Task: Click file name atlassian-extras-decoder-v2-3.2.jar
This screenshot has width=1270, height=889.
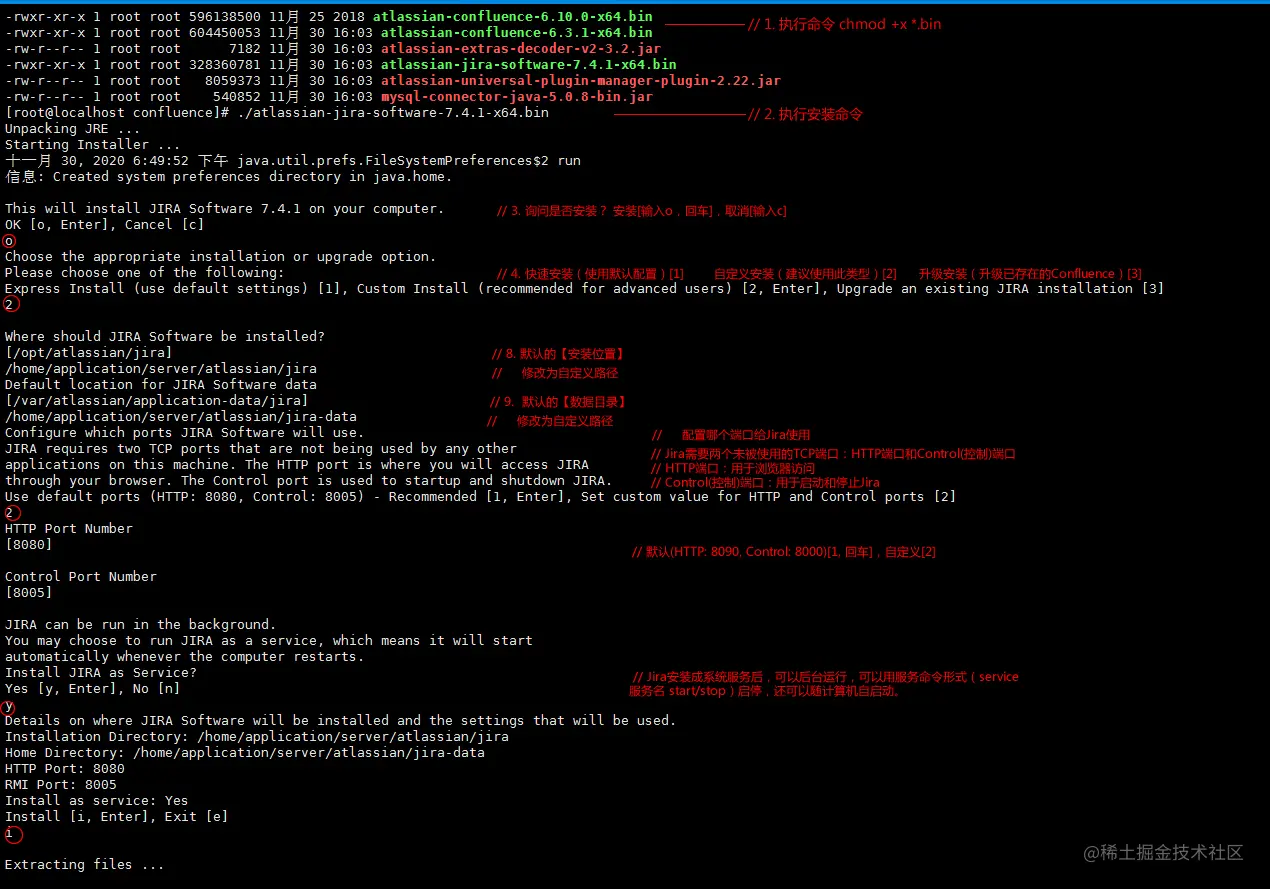Action: 520,49
